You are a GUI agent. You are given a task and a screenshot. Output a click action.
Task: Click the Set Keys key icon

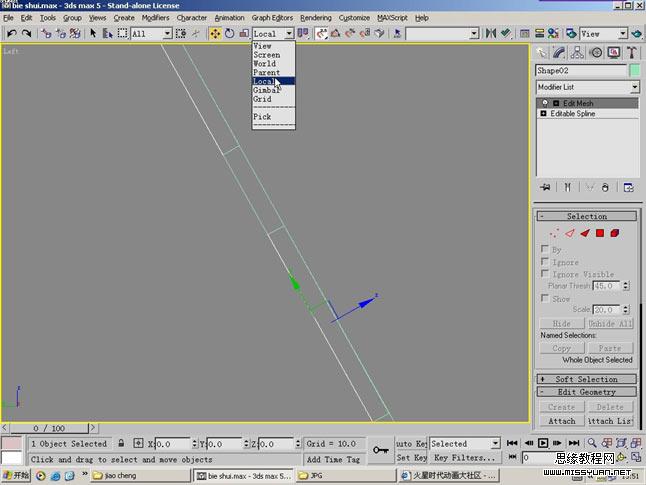pyautogui.click(x=381, y=450)
